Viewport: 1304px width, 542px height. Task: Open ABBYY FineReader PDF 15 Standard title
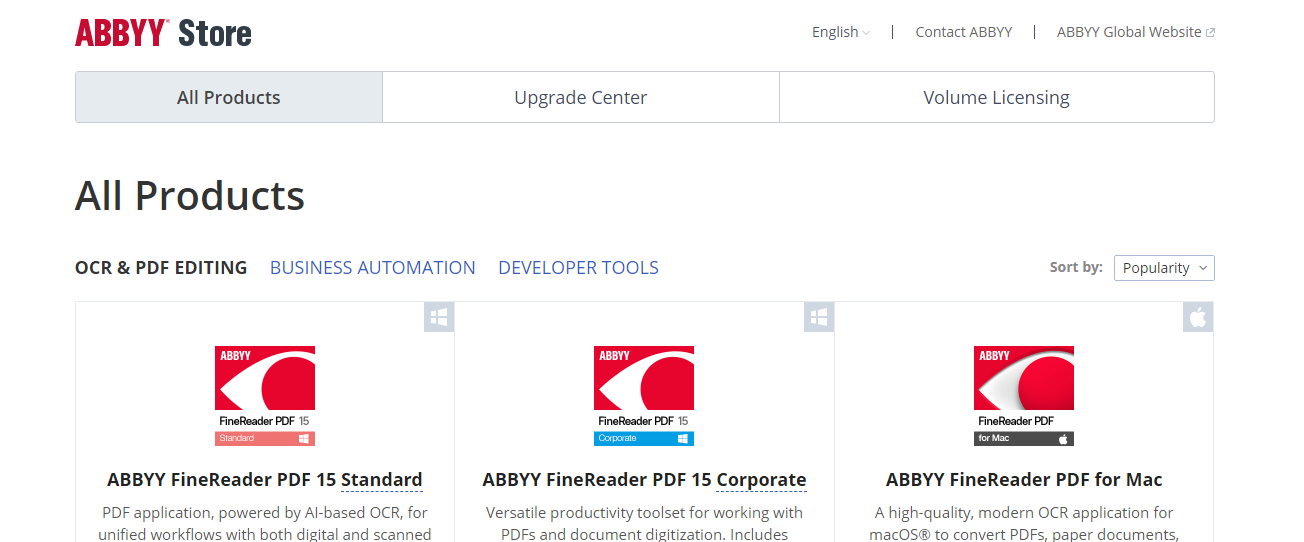[265, 480]
